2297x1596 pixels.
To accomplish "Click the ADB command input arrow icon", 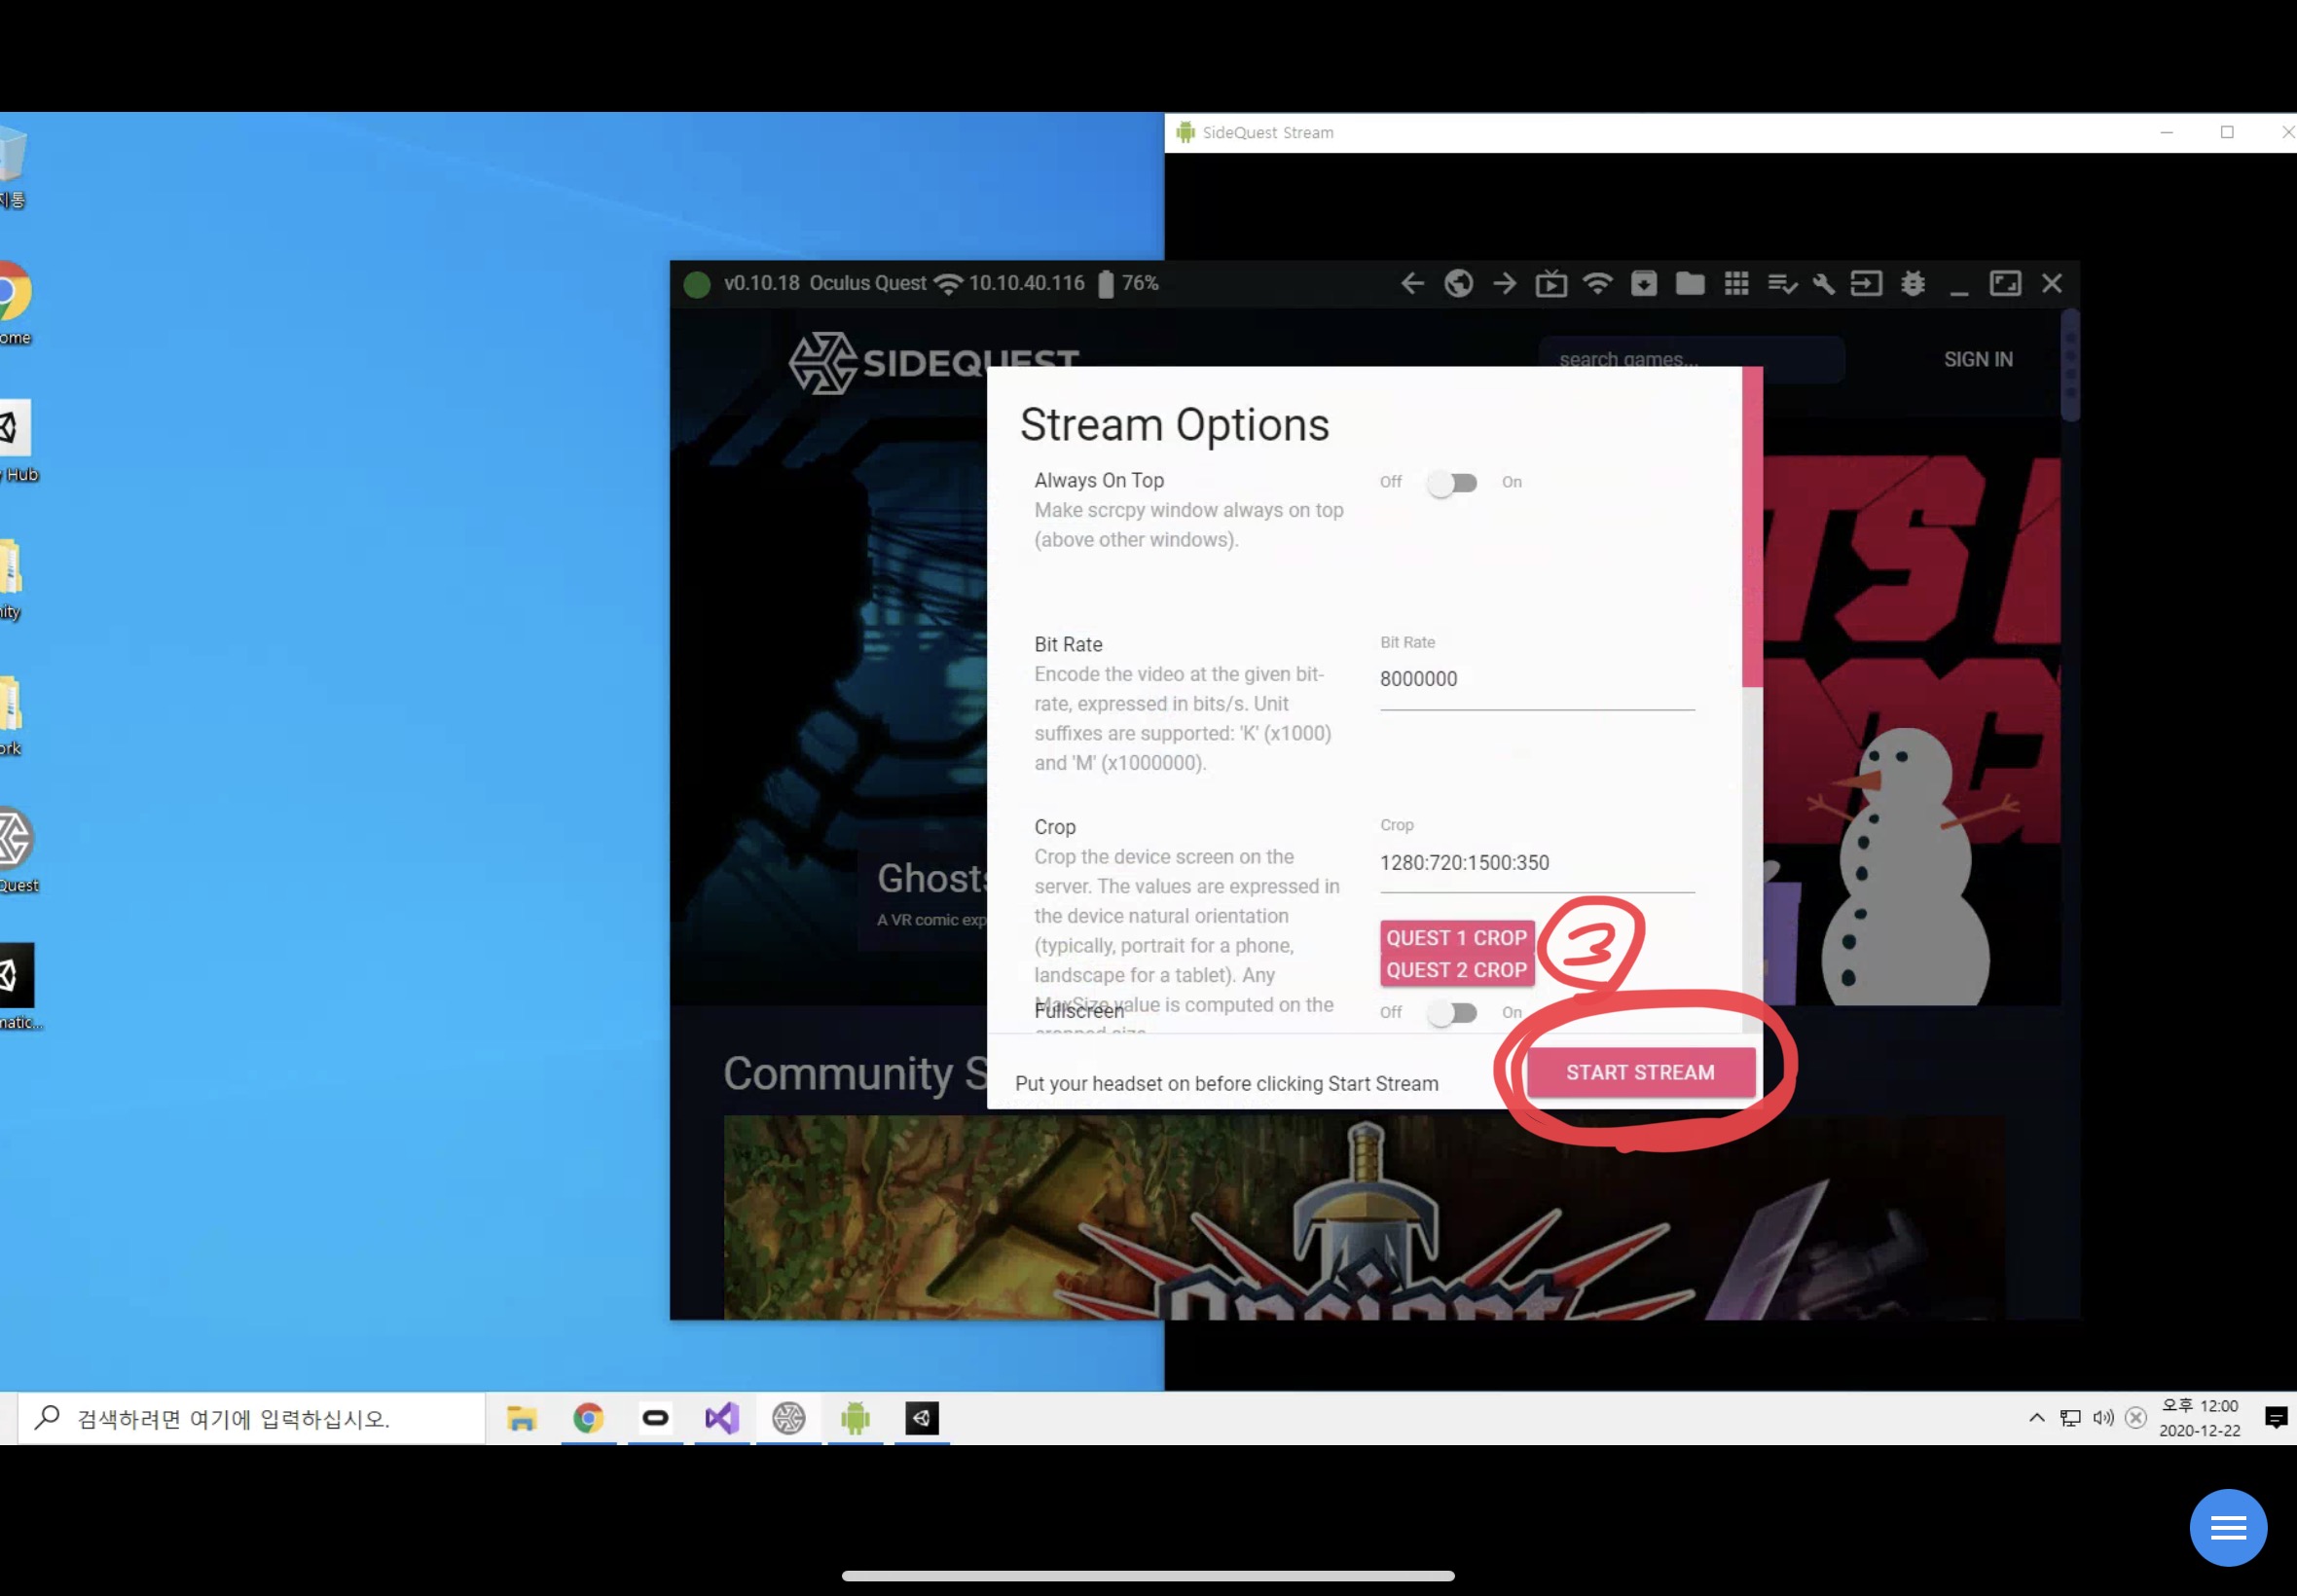I will 1866,284.
